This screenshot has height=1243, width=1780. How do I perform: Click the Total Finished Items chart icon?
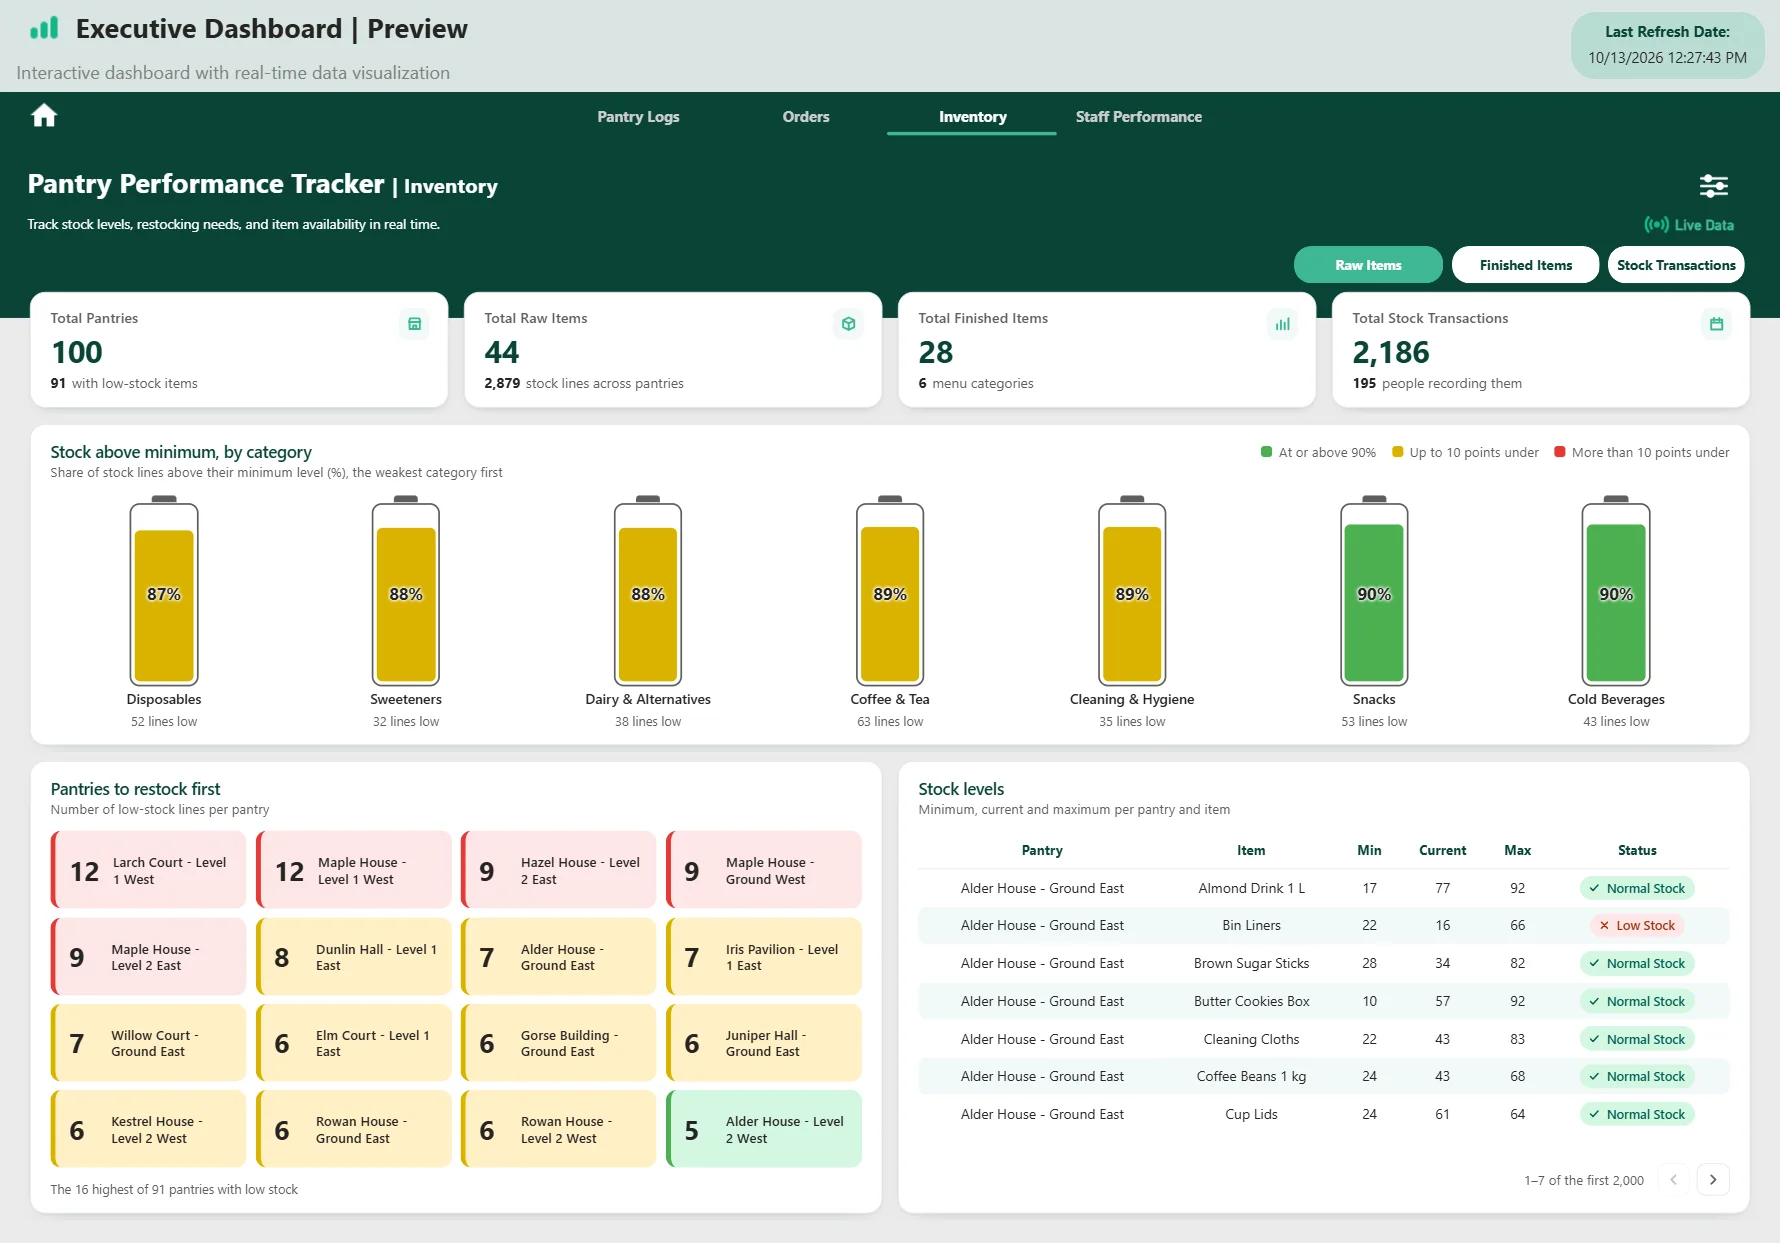pos(1282,324)
